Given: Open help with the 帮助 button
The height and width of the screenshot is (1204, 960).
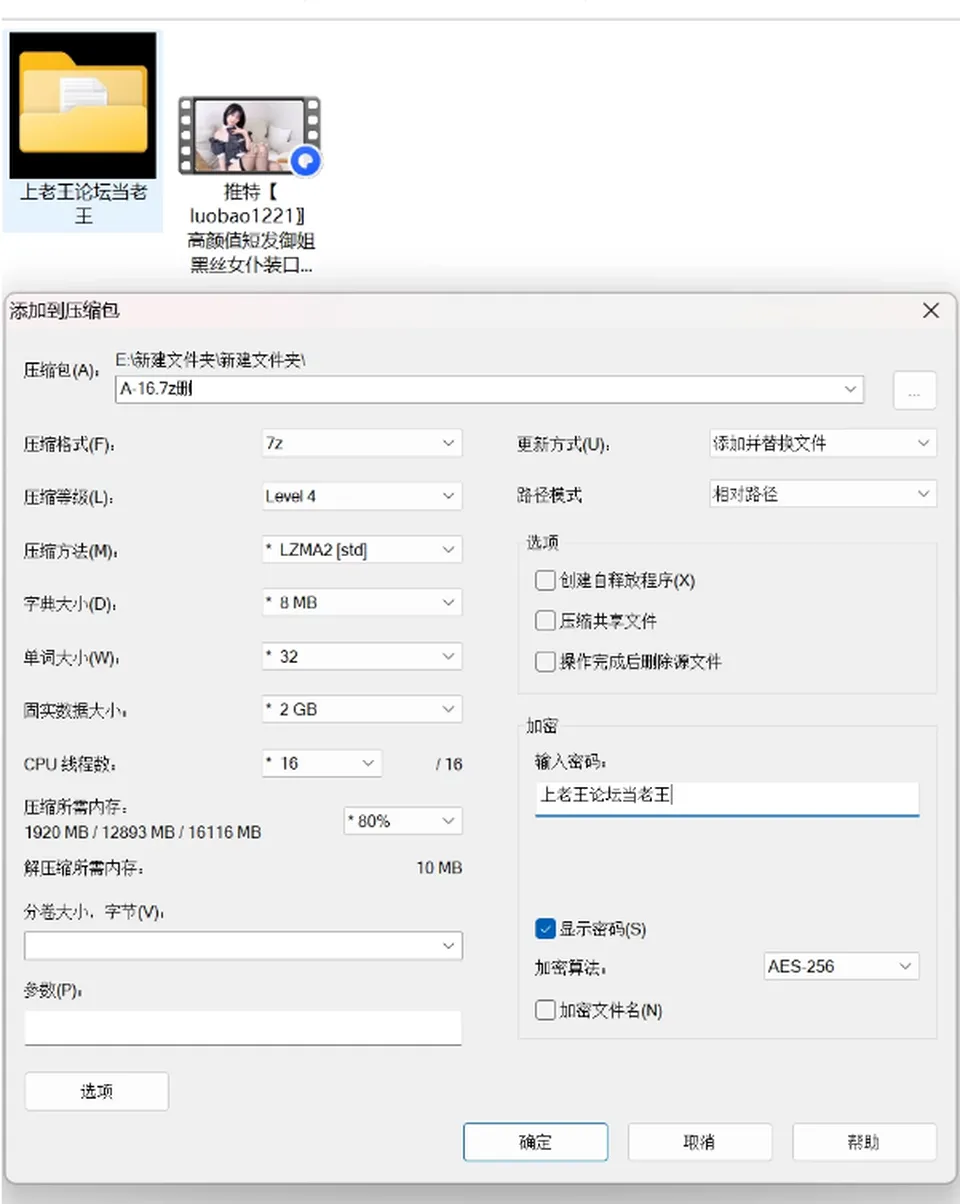Looking at the screenshot, I should [x=864, y=1142].
